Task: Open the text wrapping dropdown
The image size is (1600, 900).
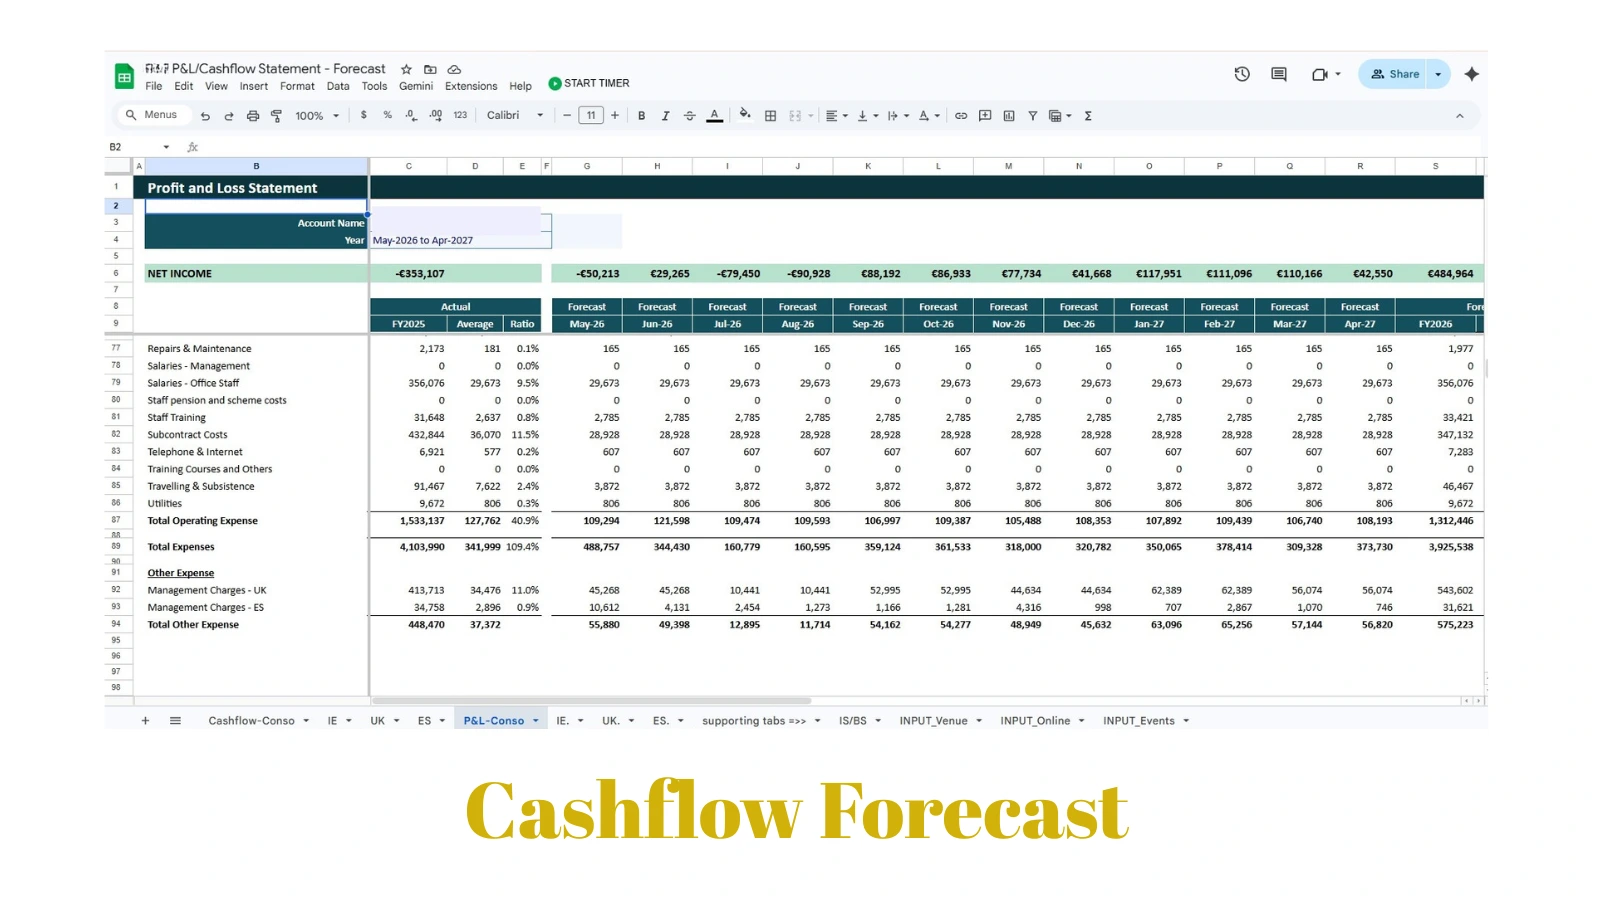Action: point(898,116)
